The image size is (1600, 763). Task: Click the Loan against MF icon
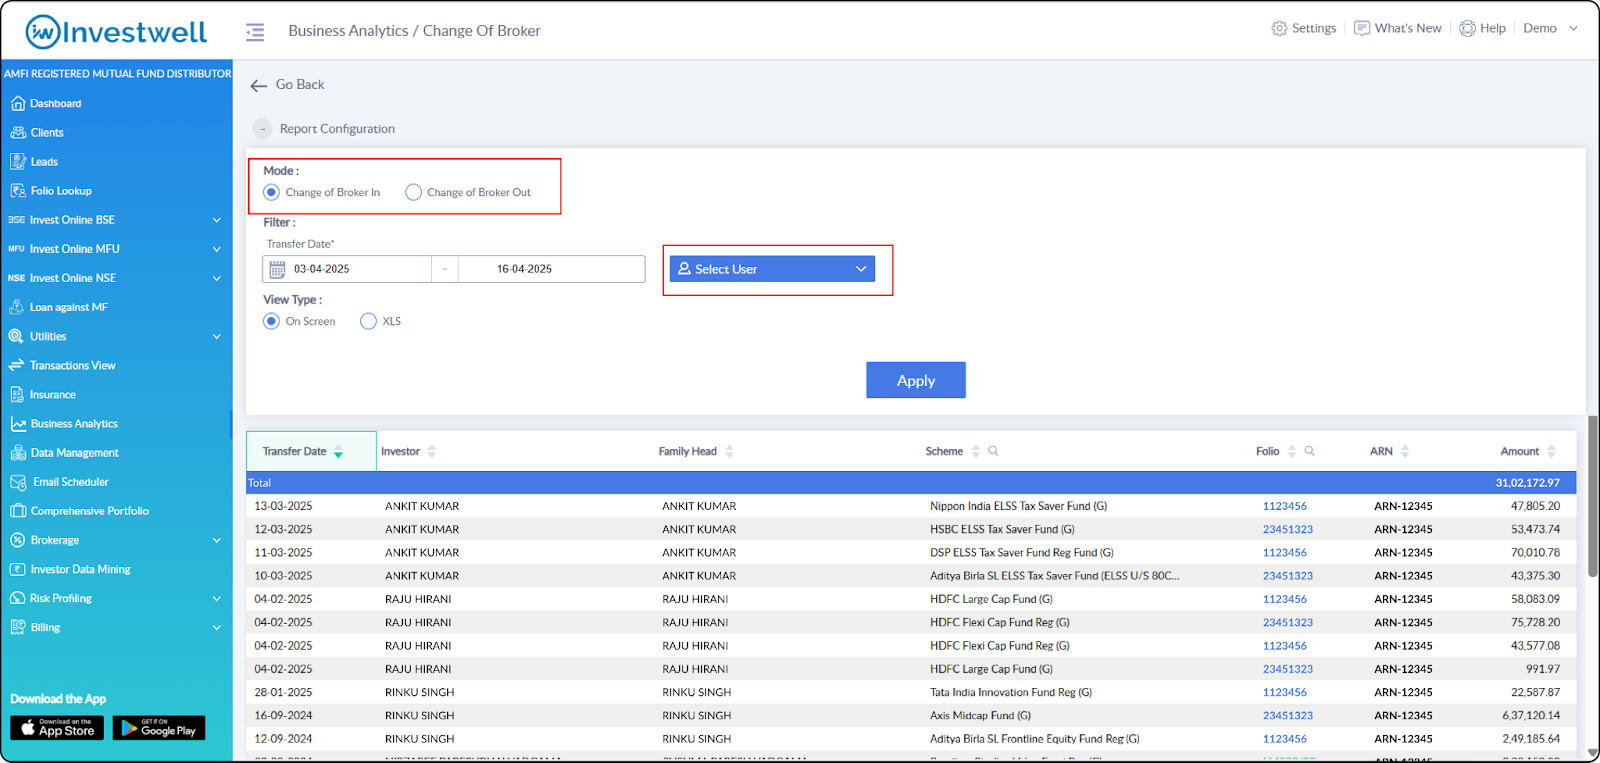click(x=17, y=307)
